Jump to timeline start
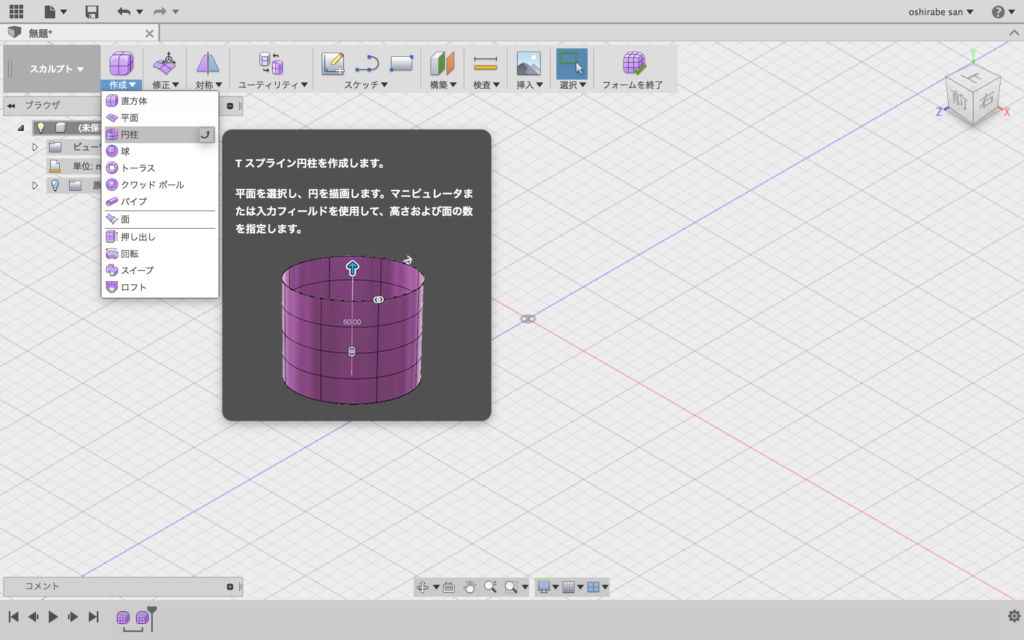The image size is (1024, 640). [13, 616]
